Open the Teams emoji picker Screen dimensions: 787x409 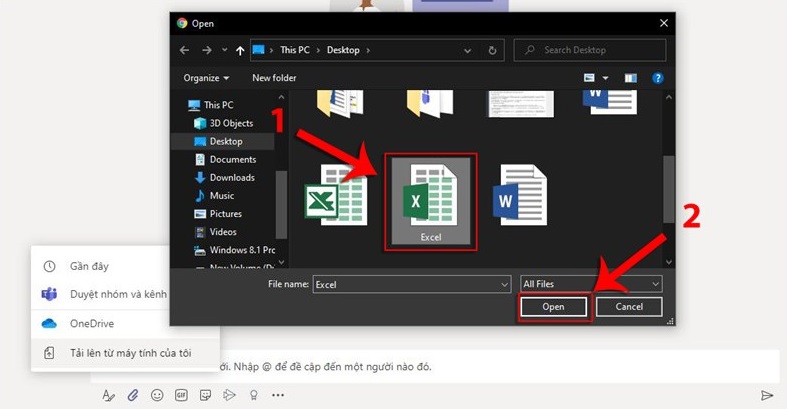(157, 395)
